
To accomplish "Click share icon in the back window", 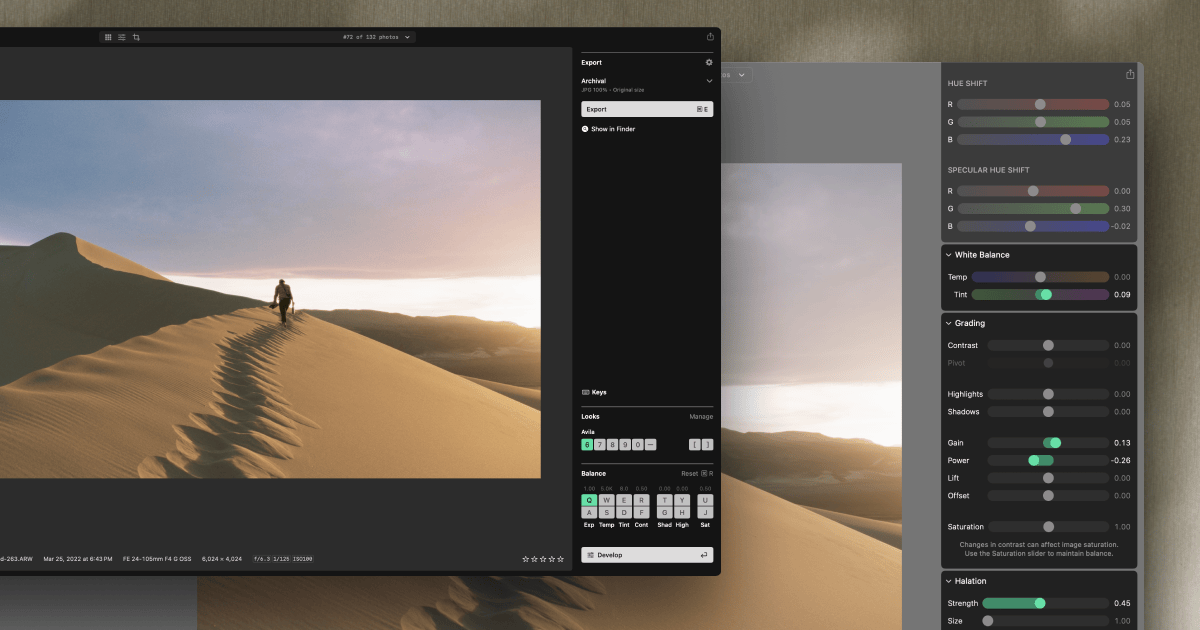I will [x=1130, y=74].
